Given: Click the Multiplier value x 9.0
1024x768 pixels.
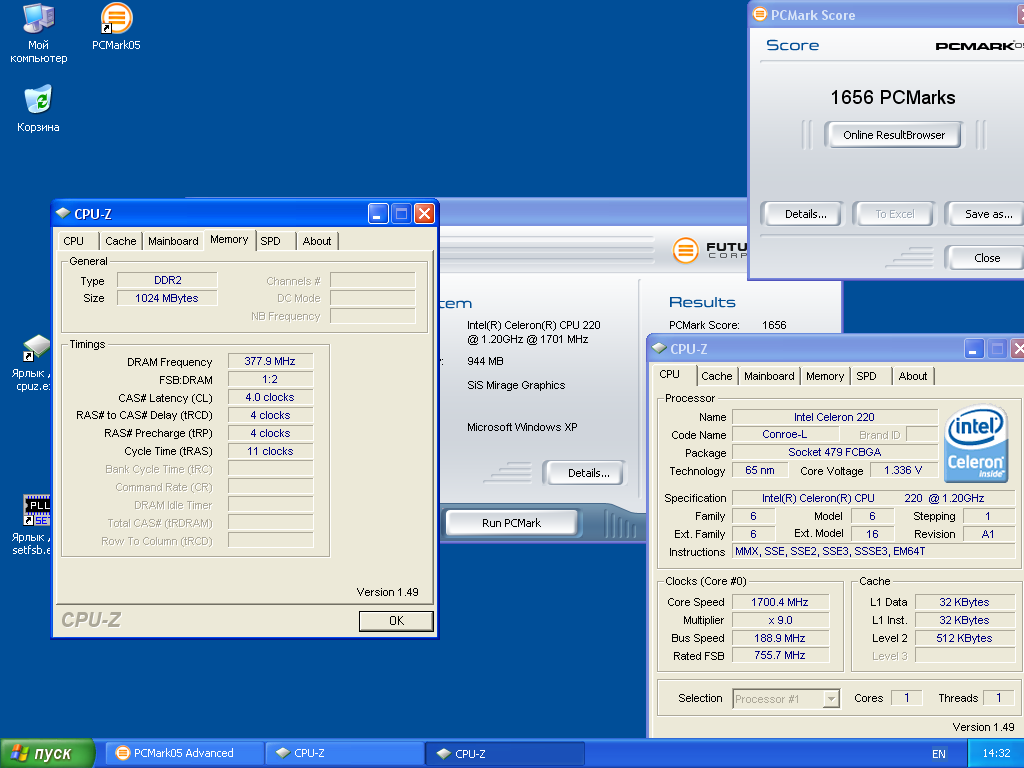Looking at the screenshot, I should point(780,620).
